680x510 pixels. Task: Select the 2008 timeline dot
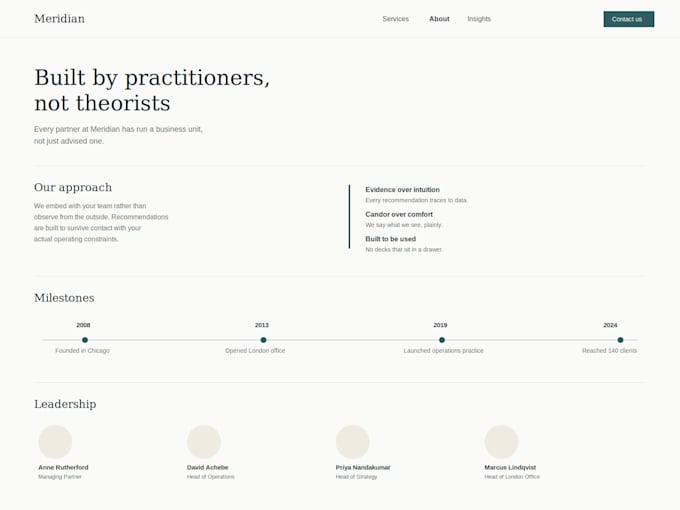85,340
